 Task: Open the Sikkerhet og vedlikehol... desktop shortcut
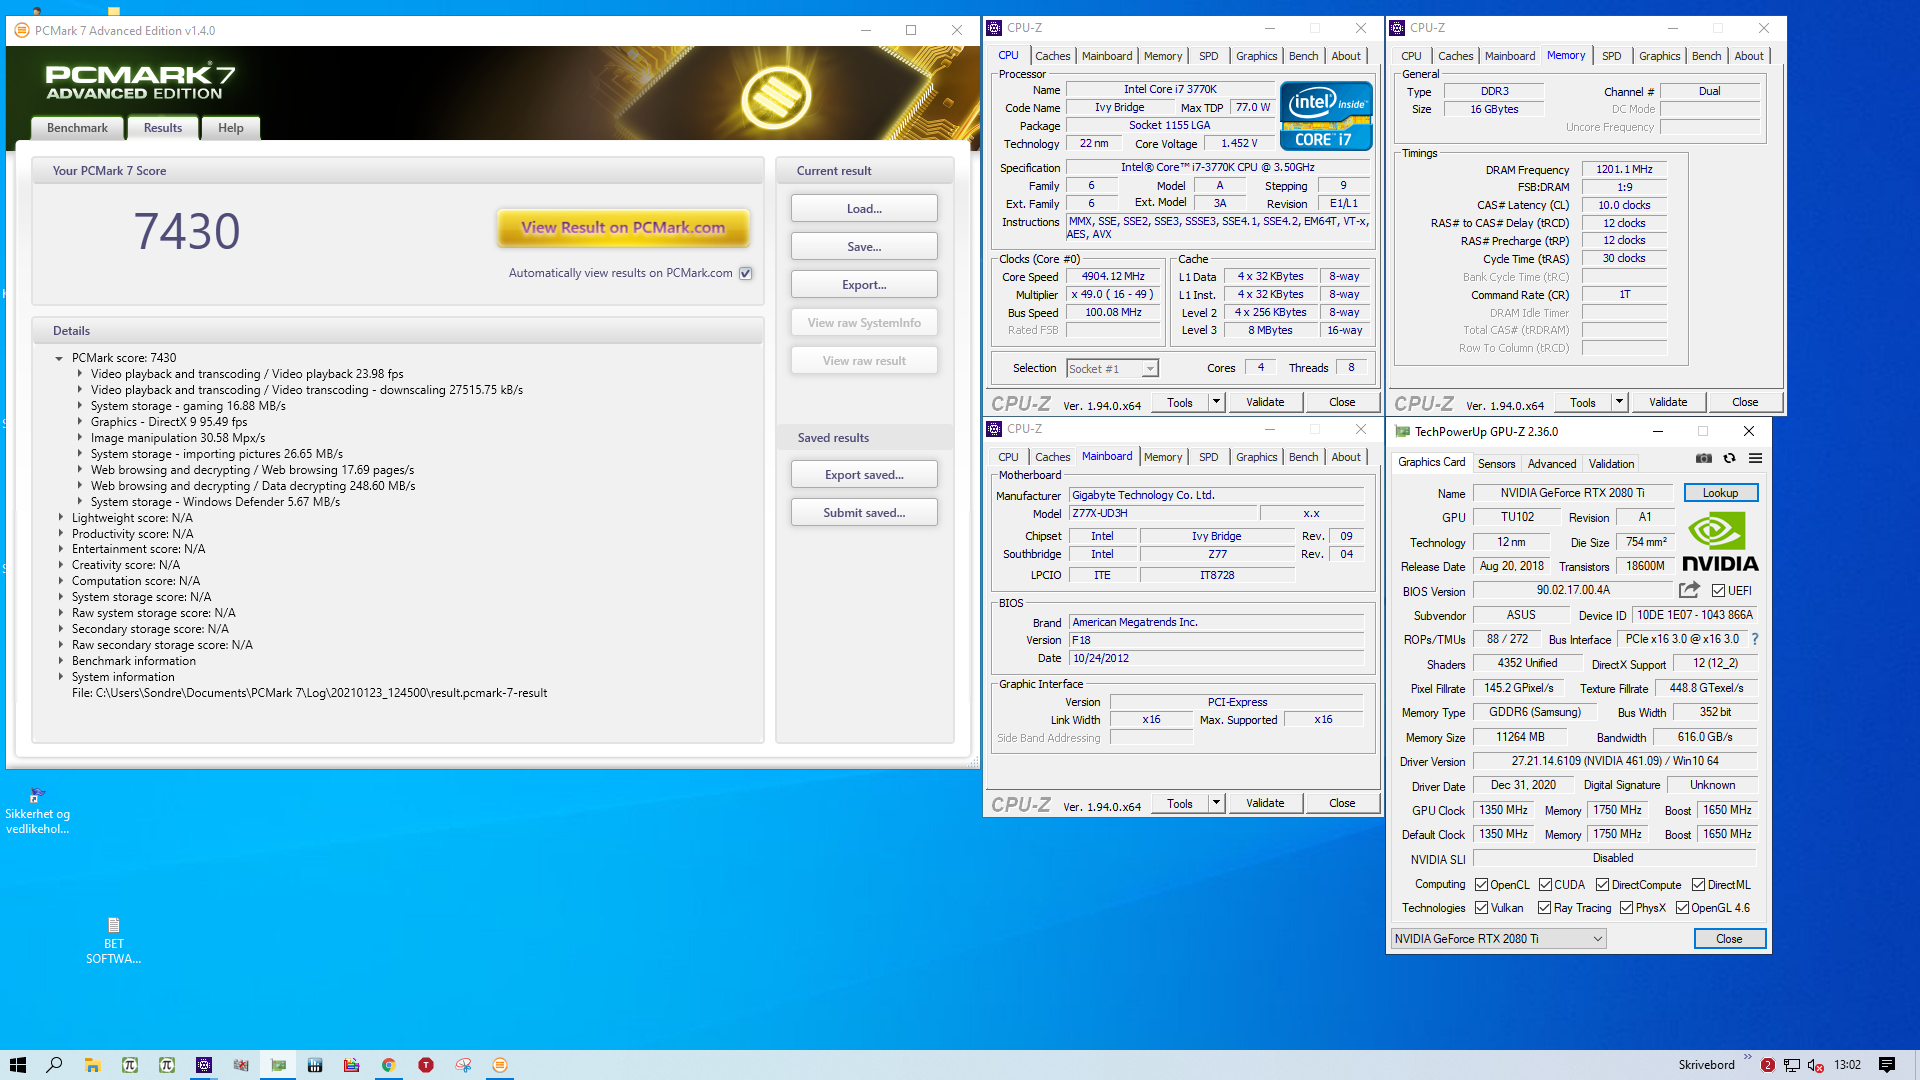pos(37,811)
